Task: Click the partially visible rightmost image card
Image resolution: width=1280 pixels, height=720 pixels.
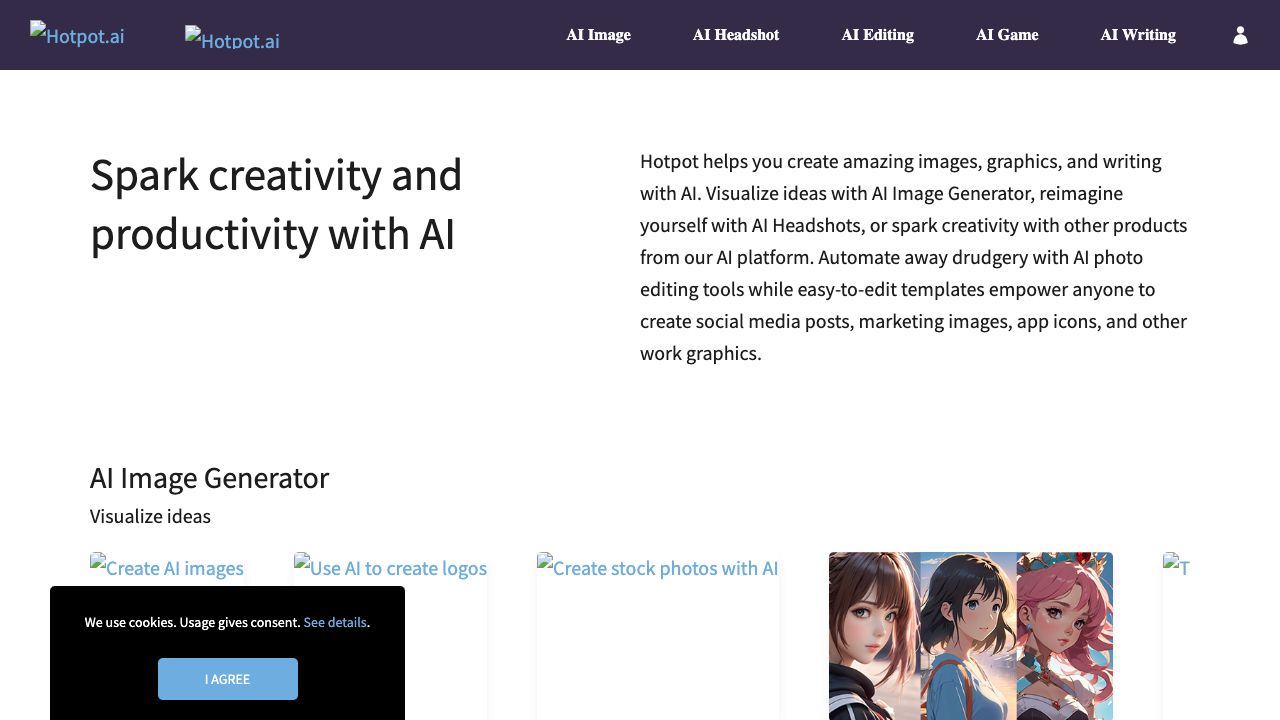Action: [1176, 568]
